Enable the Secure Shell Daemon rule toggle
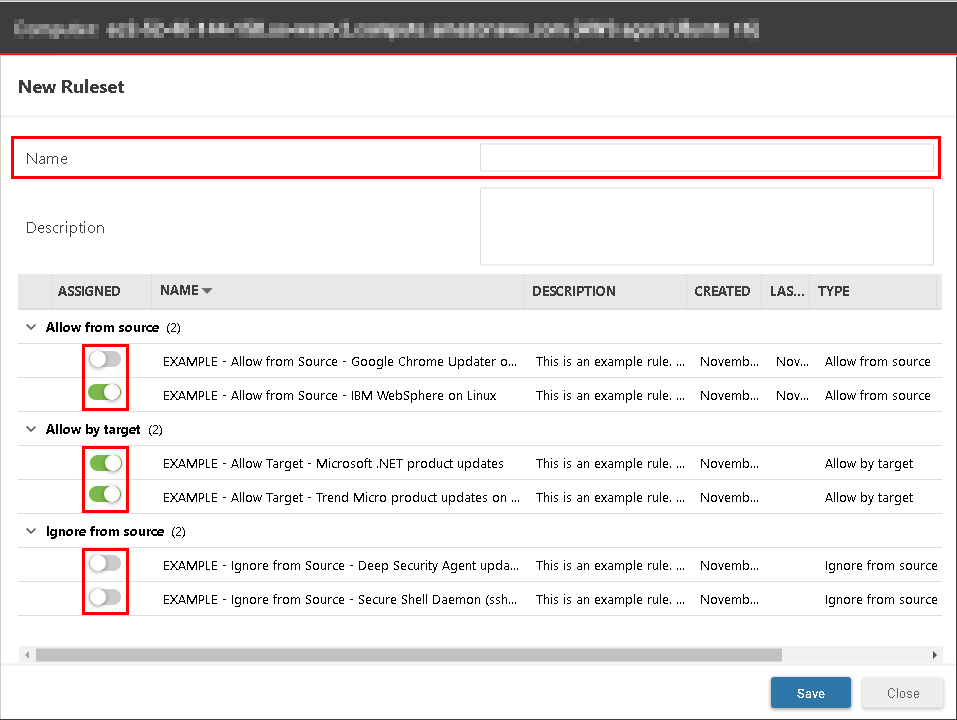 tap(105, 599)
